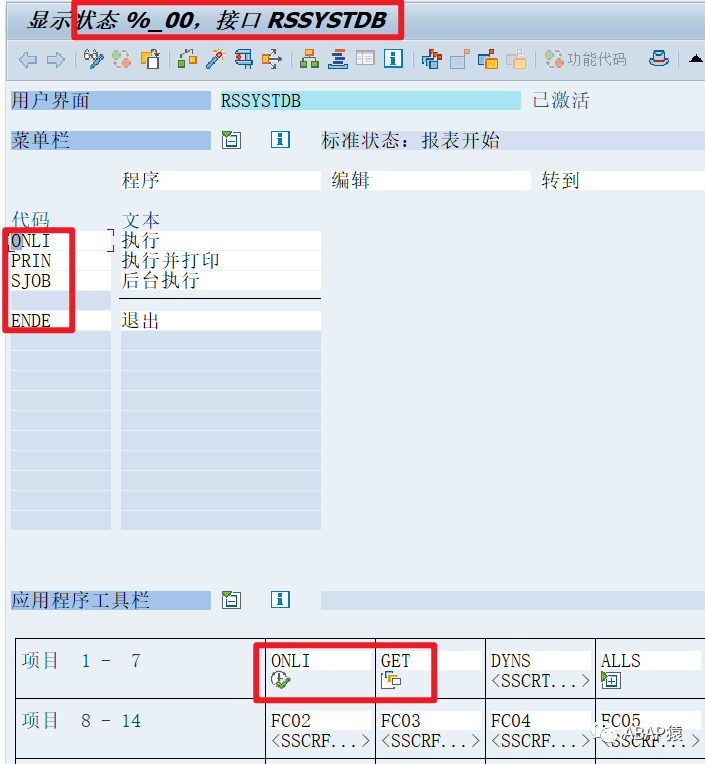Click the 文本 column header
The width and height of the screenshot is (705, 764).
pyautogui.click(x=141, y=220)
